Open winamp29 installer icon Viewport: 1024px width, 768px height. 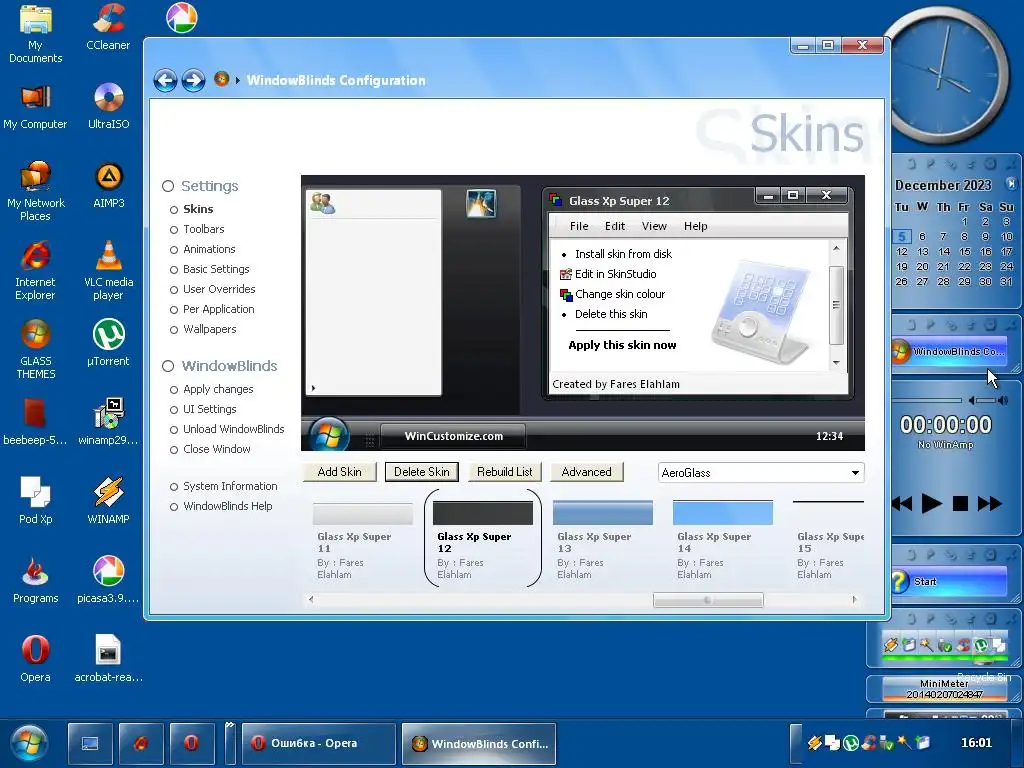click(x=108, y=422)
